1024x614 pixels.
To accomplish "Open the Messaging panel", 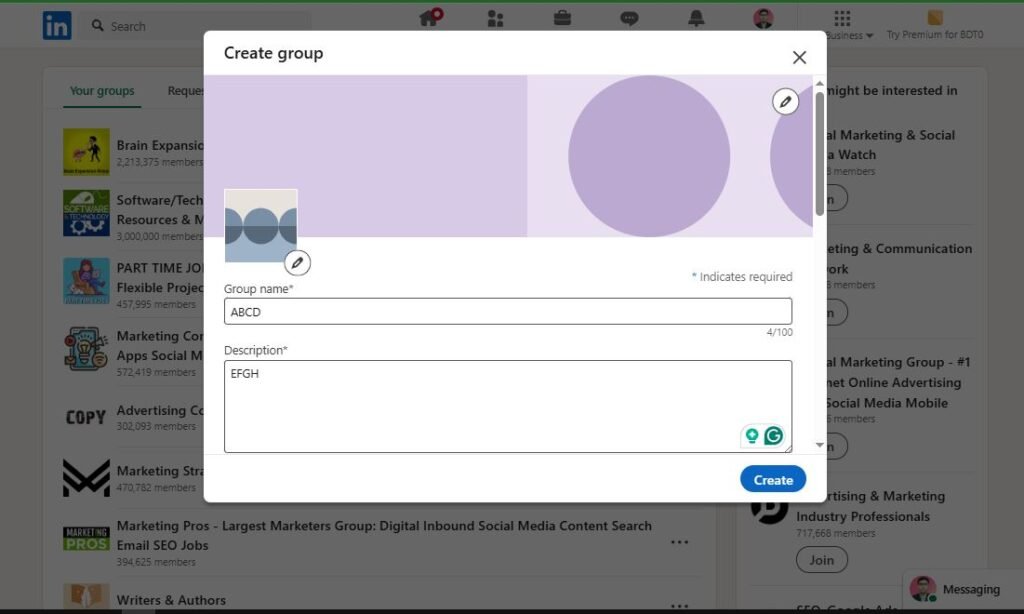I will point(963,589).
